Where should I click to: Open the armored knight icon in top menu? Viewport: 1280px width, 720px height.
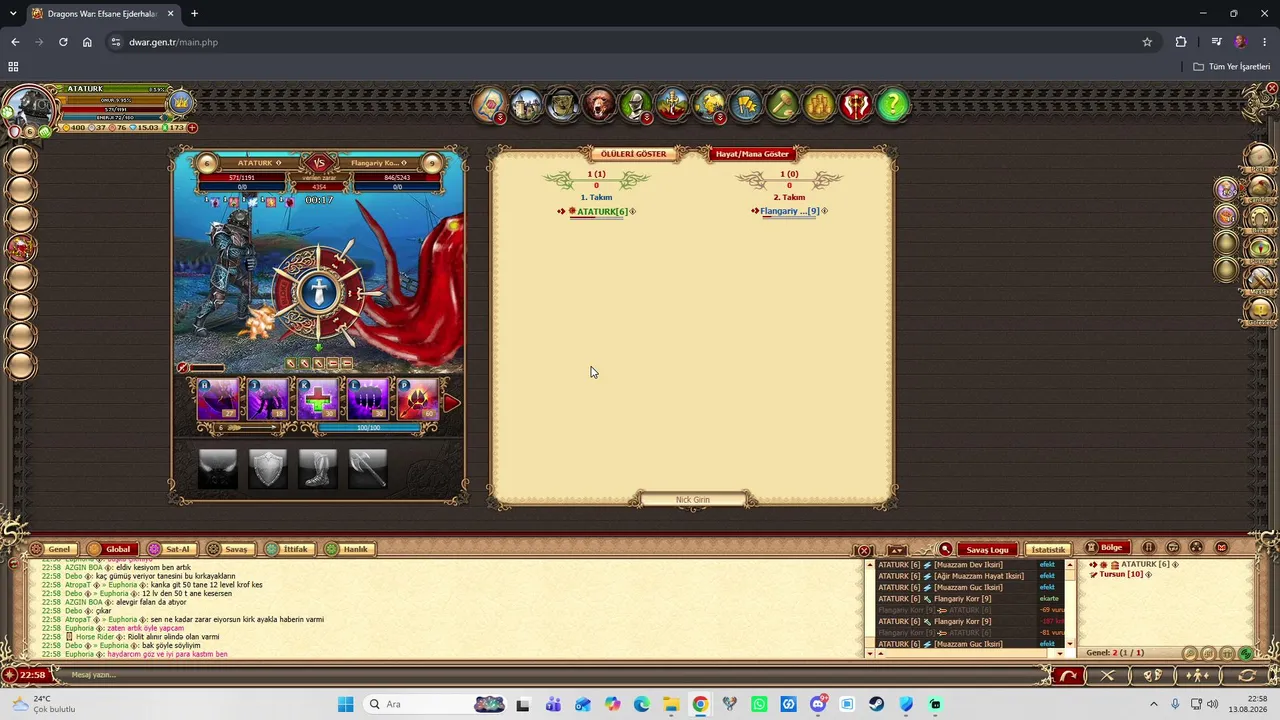[x=636, y=104]
